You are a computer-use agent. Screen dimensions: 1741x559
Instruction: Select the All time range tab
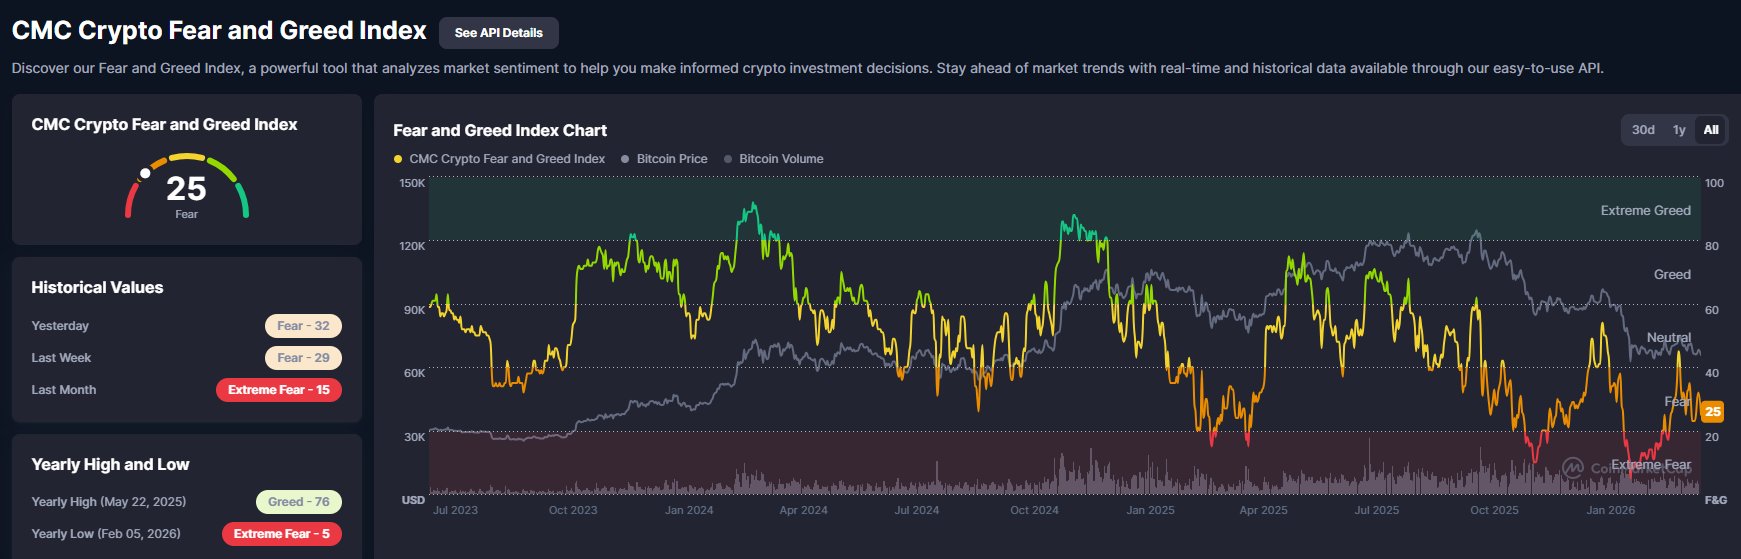[x=1711, y=130]
